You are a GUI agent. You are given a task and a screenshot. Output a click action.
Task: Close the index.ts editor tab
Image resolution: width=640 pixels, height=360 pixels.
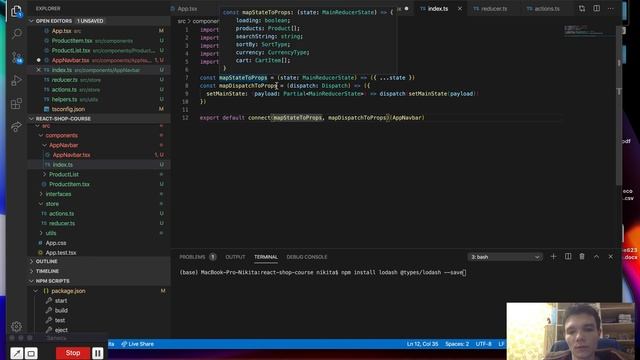tap(460, 8)
